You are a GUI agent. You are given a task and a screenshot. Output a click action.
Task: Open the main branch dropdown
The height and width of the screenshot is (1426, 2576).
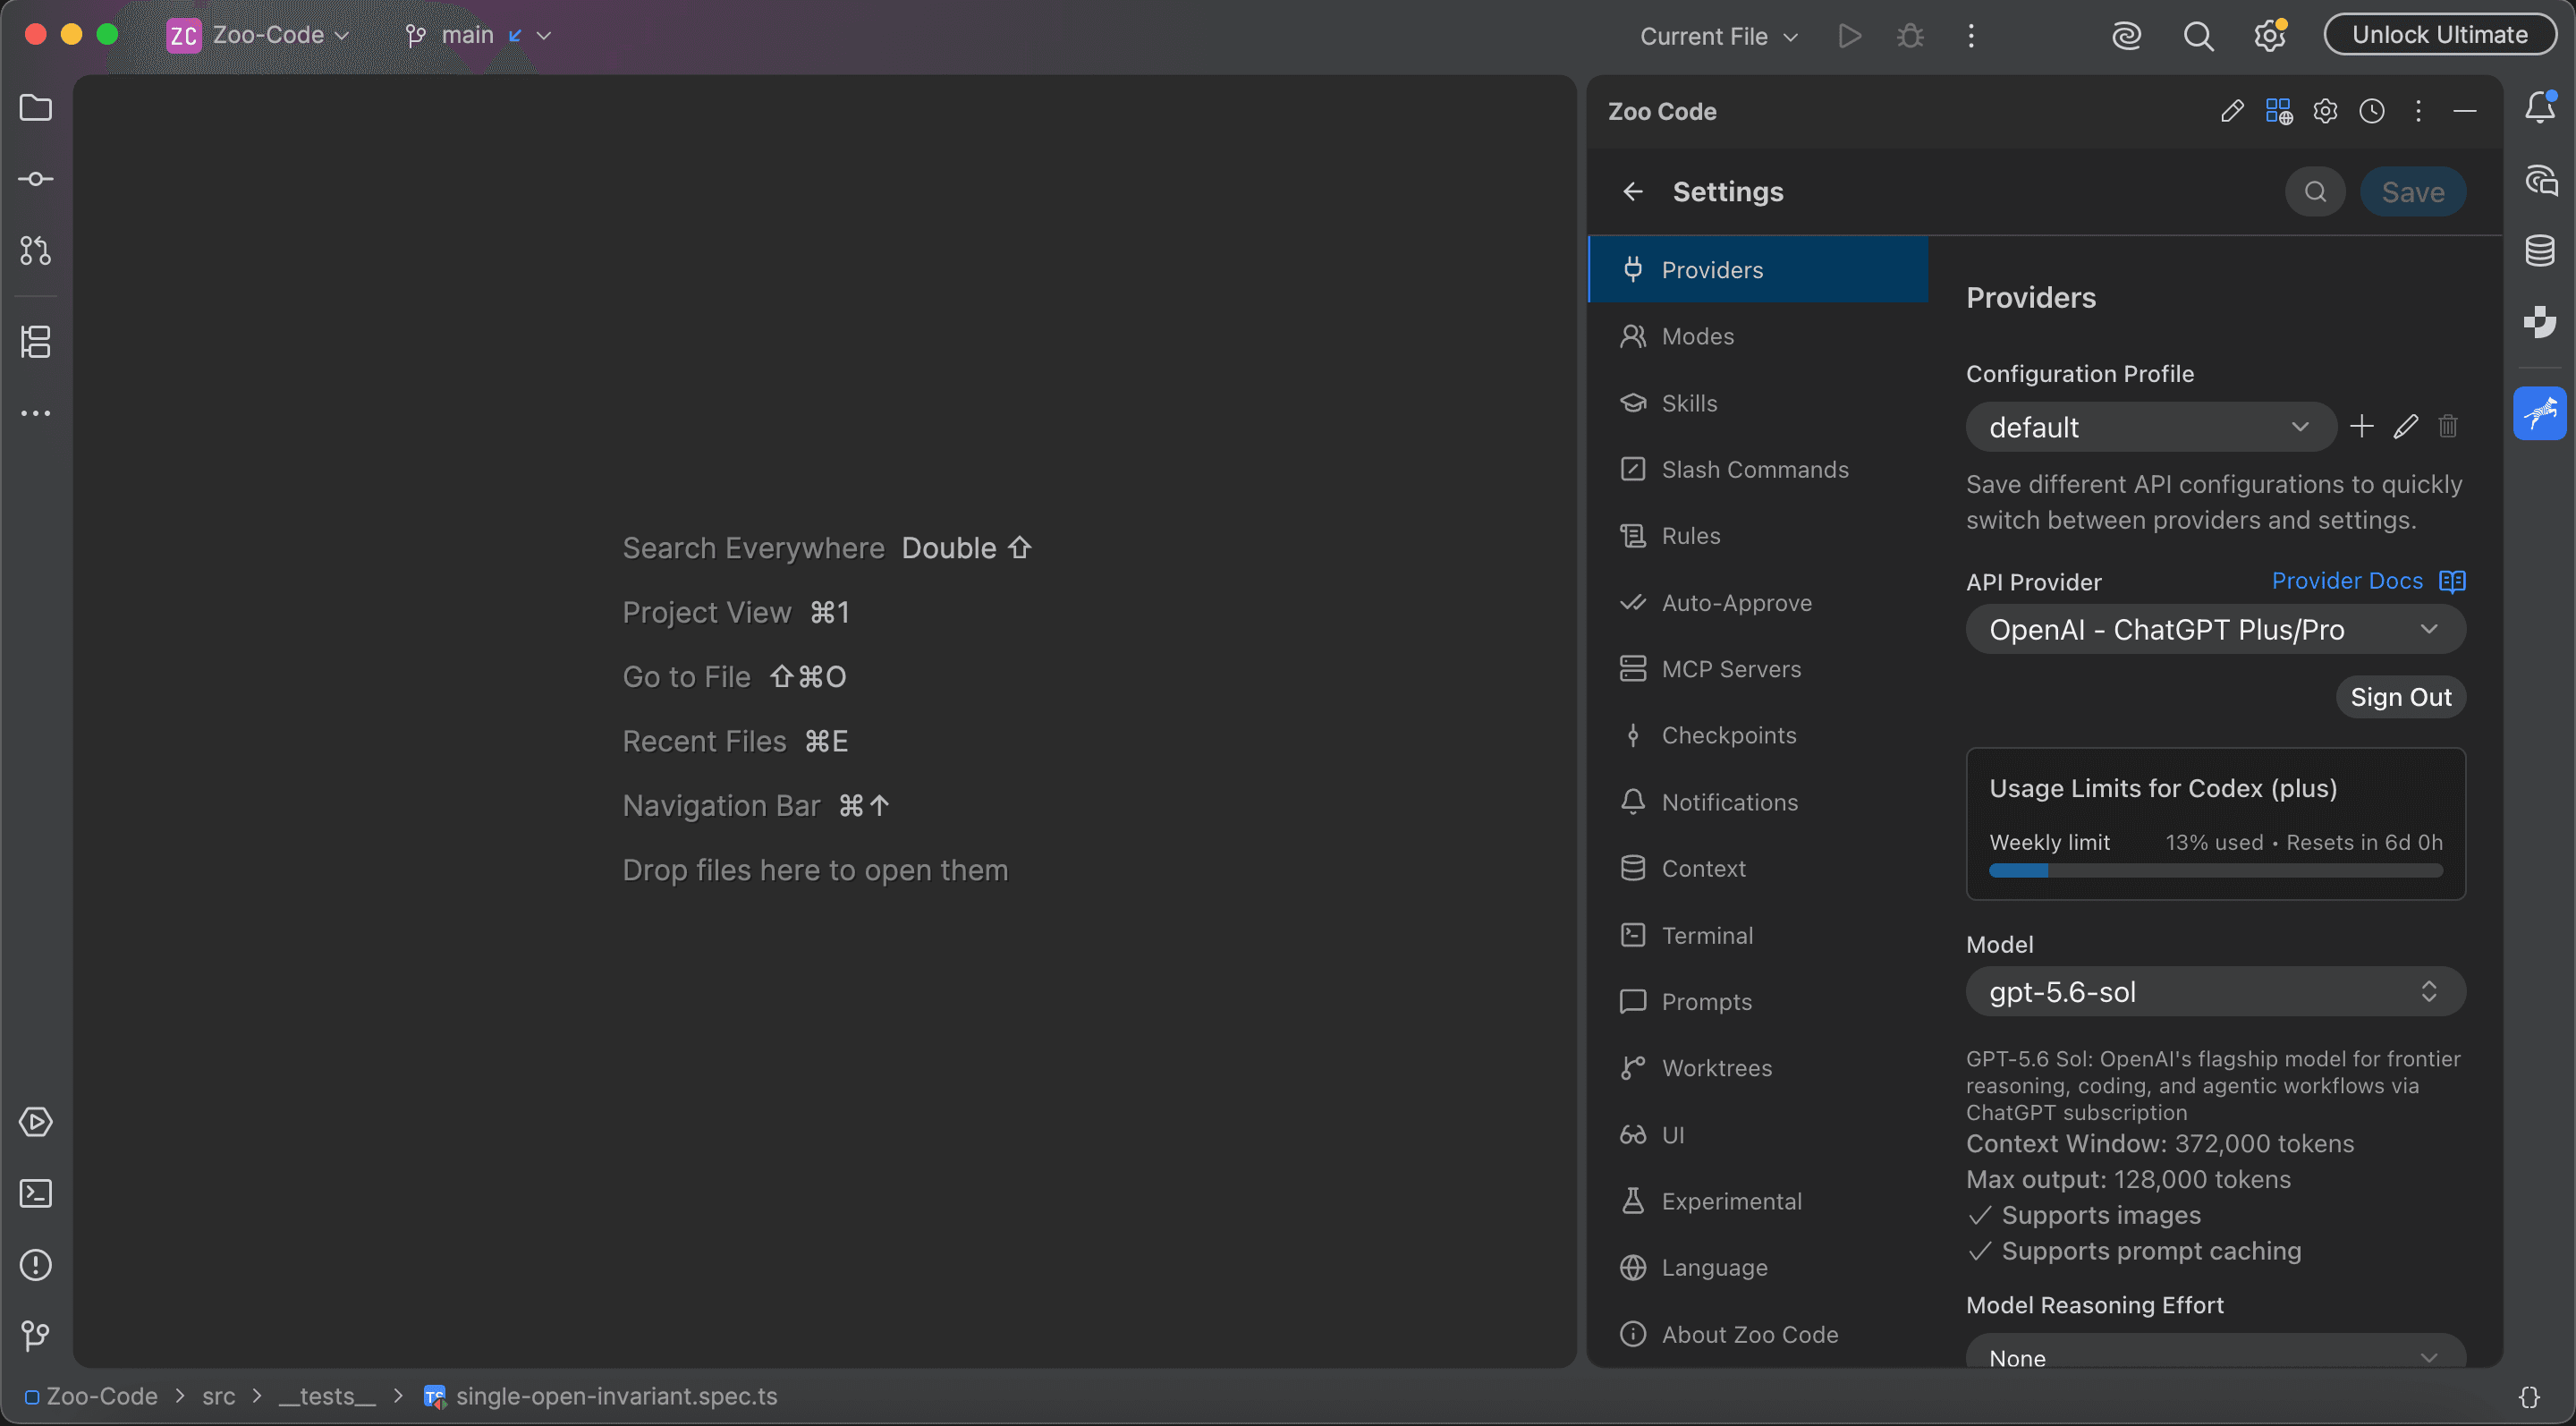478,35
